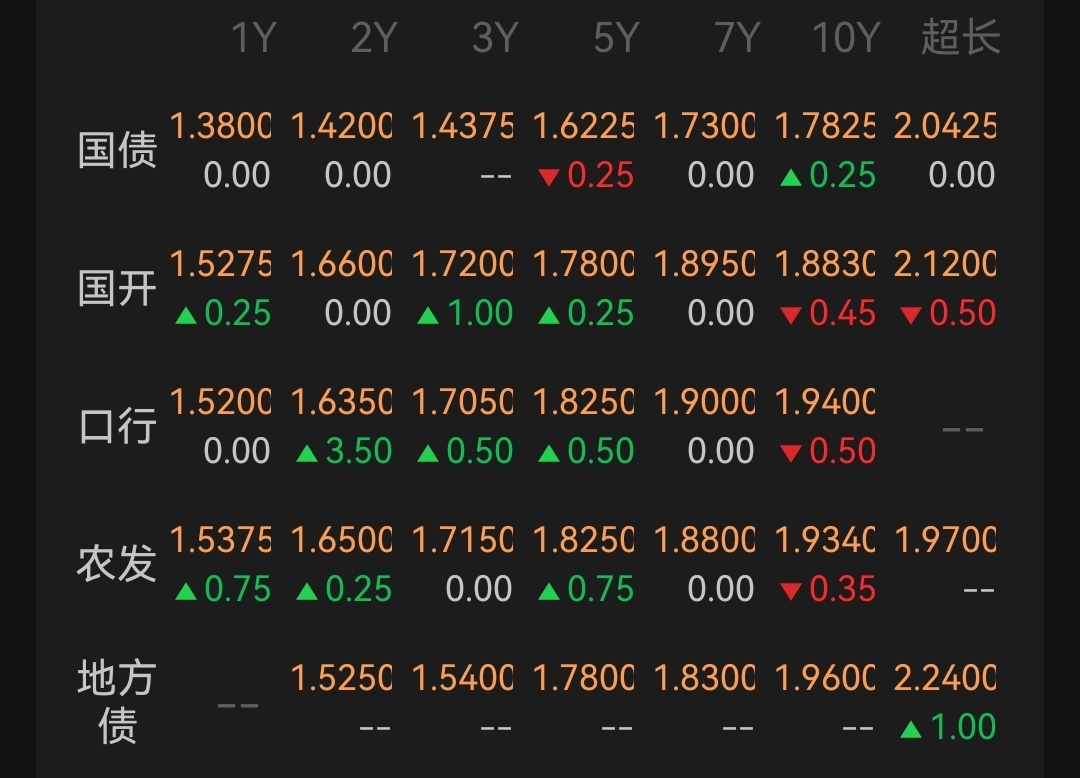Select the 地方债 2Y yield 1.5250
The height and width of the screenshot is (778, 1080).
[342, 677]
